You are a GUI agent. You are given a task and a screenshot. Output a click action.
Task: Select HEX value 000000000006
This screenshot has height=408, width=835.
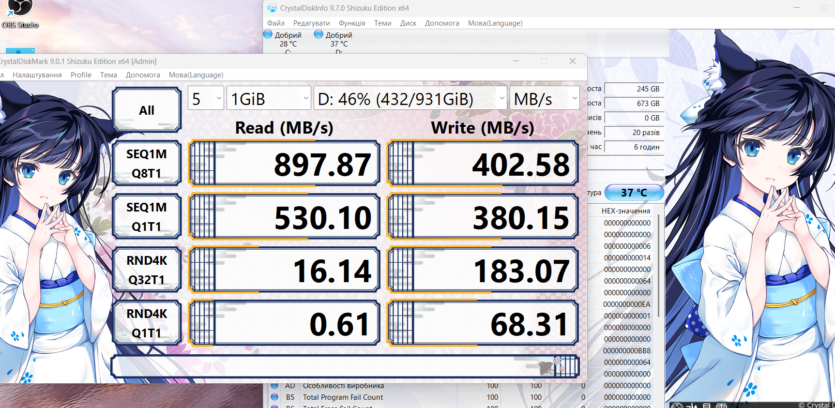[x=627, y=246]
